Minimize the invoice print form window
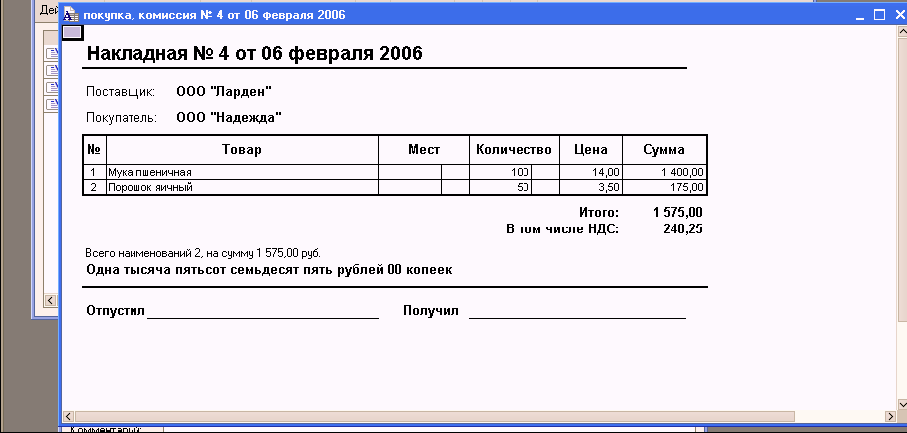Viewport: 907px width, 433px height. tap(859, 15)
